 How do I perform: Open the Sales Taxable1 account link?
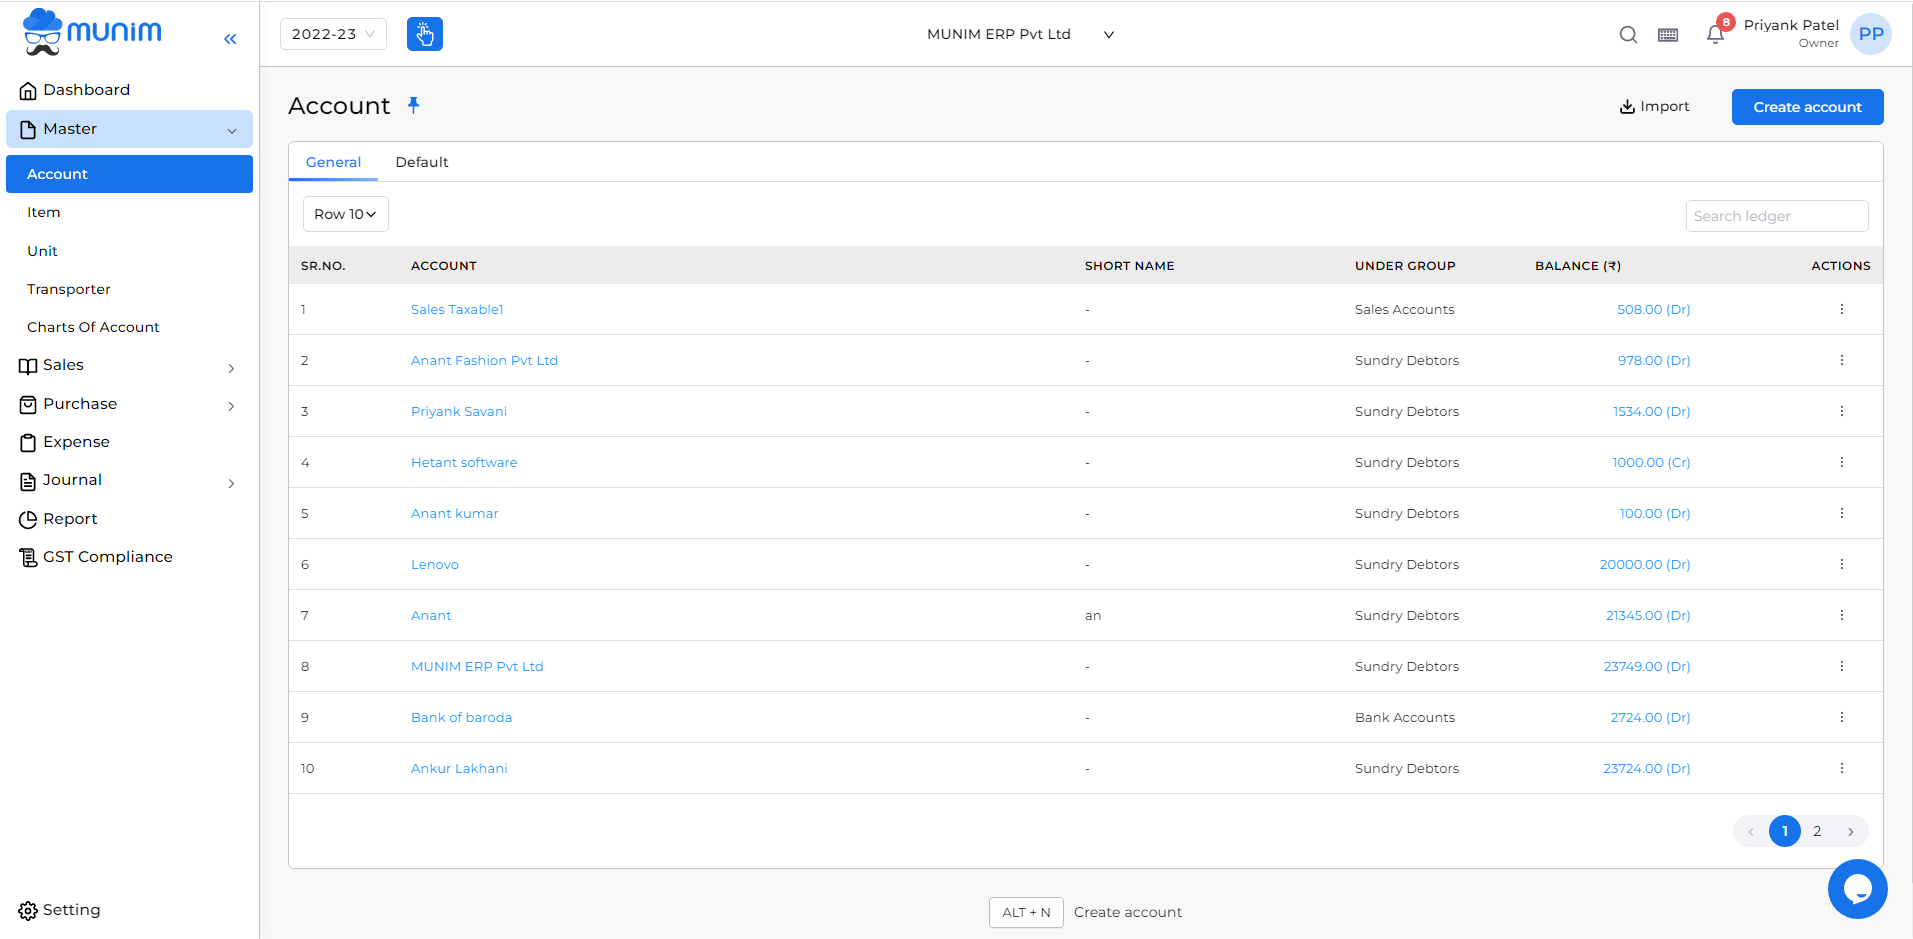[x=457, y=310]
